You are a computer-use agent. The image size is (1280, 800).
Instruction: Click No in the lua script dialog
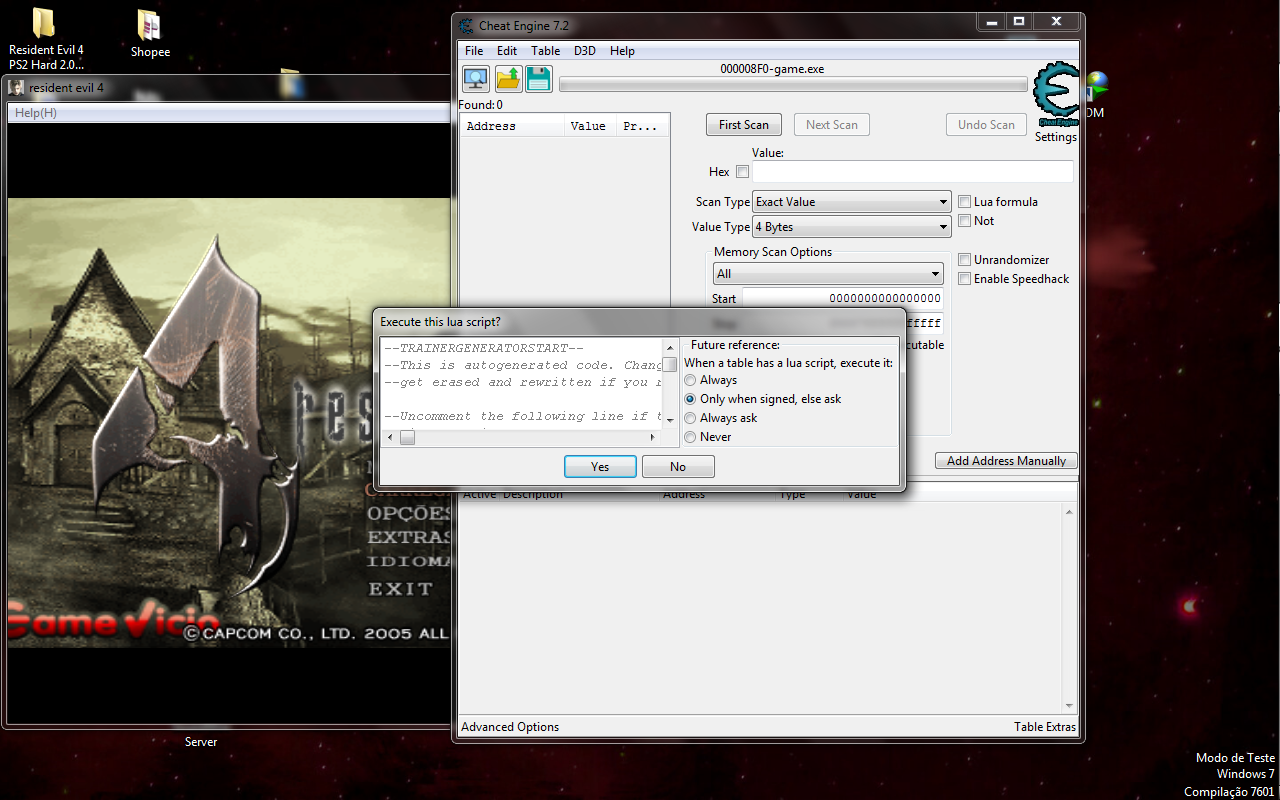click(678, 467)
